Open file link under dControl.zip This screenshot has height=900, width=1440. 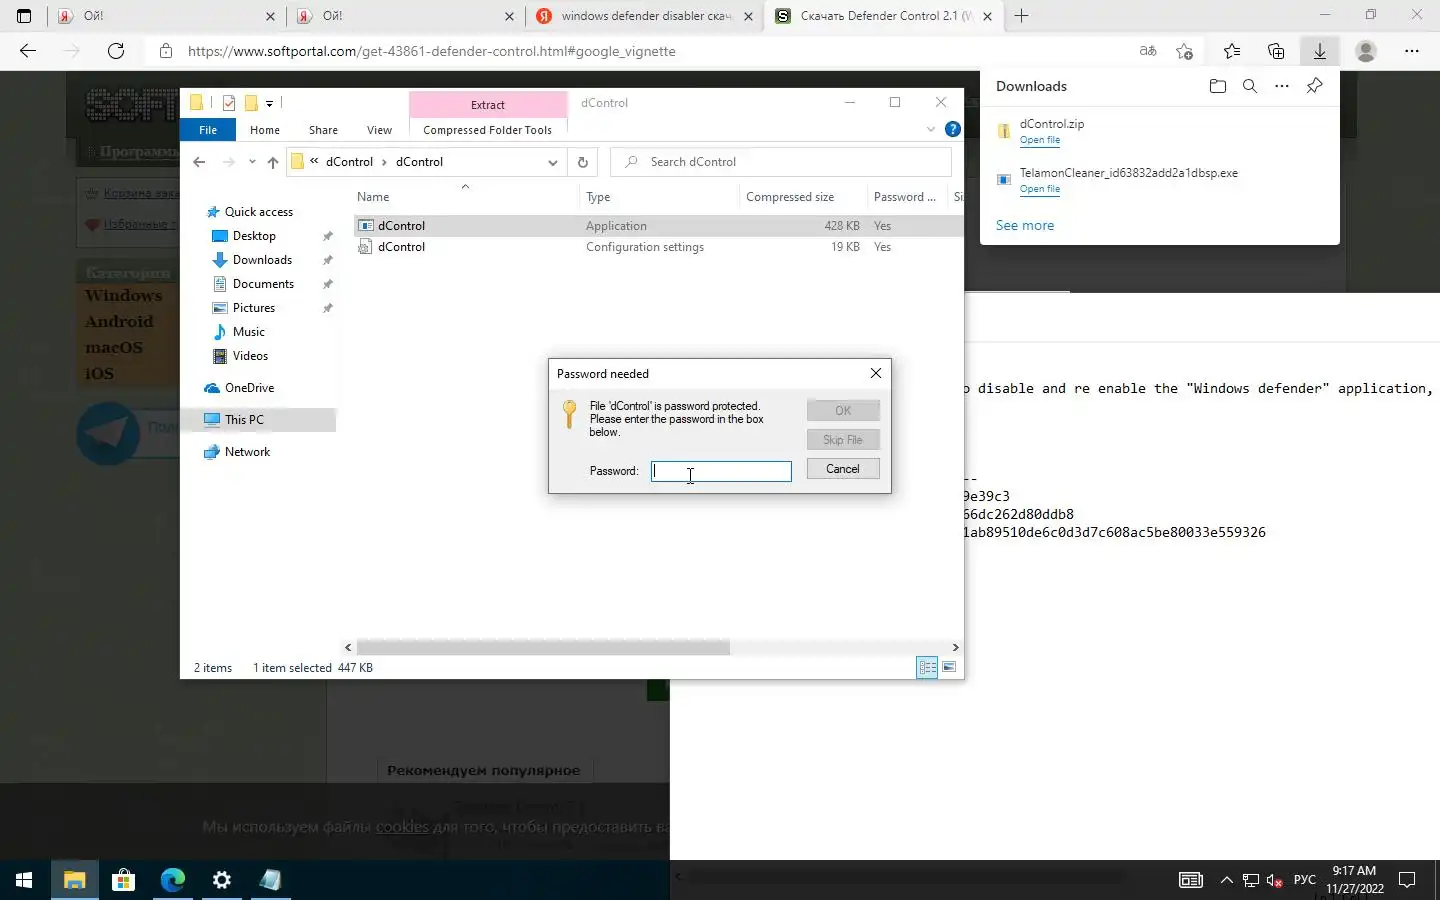click(1040, 140)
